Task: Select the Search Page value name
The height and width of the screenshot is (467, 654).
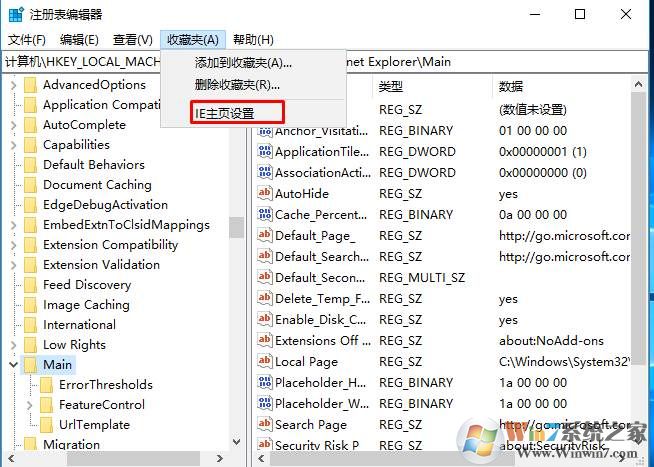Action: point(311,424)
